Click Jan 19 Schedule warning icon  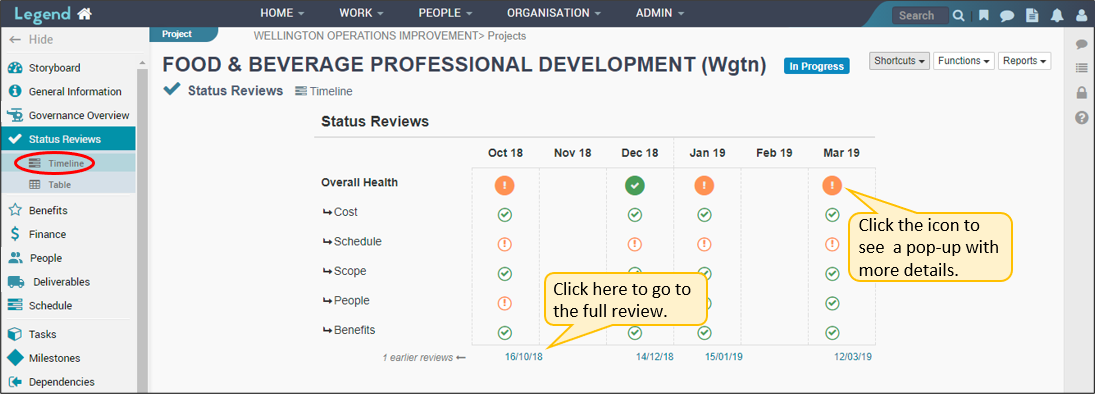(x=705, y=245)
